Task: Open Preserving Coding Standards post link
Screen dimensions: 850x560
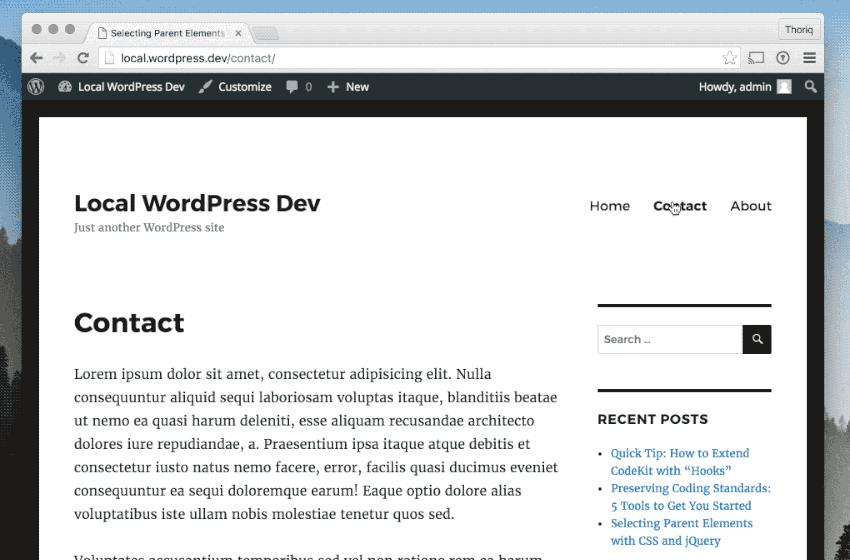Action: tap(691, 497)
